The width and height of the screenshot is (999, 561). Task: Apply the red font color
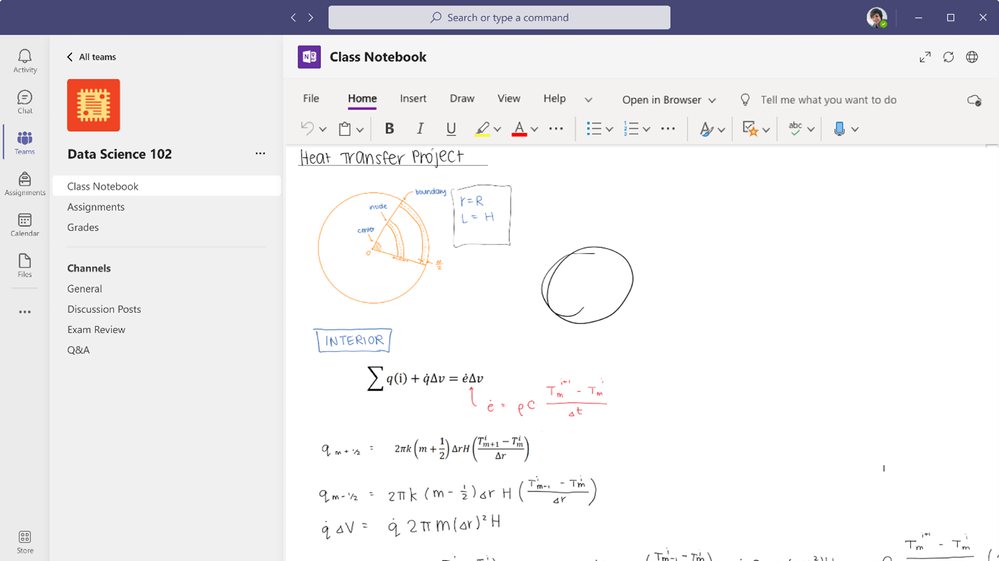(519, 129)
